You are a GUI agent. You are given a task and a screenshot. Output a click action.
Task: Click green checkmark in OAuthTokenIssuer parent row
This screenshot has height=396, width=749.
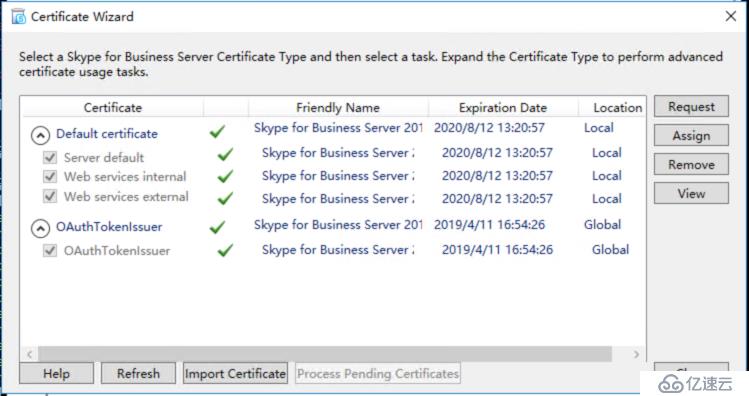coord(217,227)
